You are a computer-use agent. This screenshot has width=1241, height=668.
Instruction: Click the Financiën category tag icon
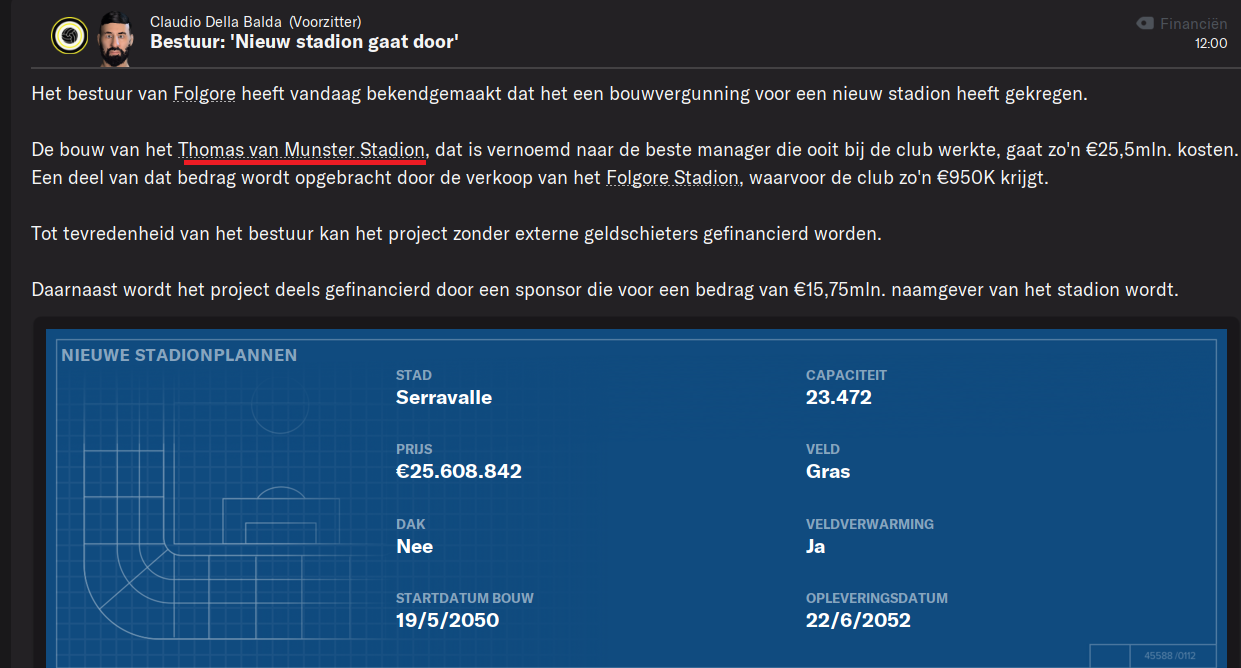click(x=1144, y=23)
